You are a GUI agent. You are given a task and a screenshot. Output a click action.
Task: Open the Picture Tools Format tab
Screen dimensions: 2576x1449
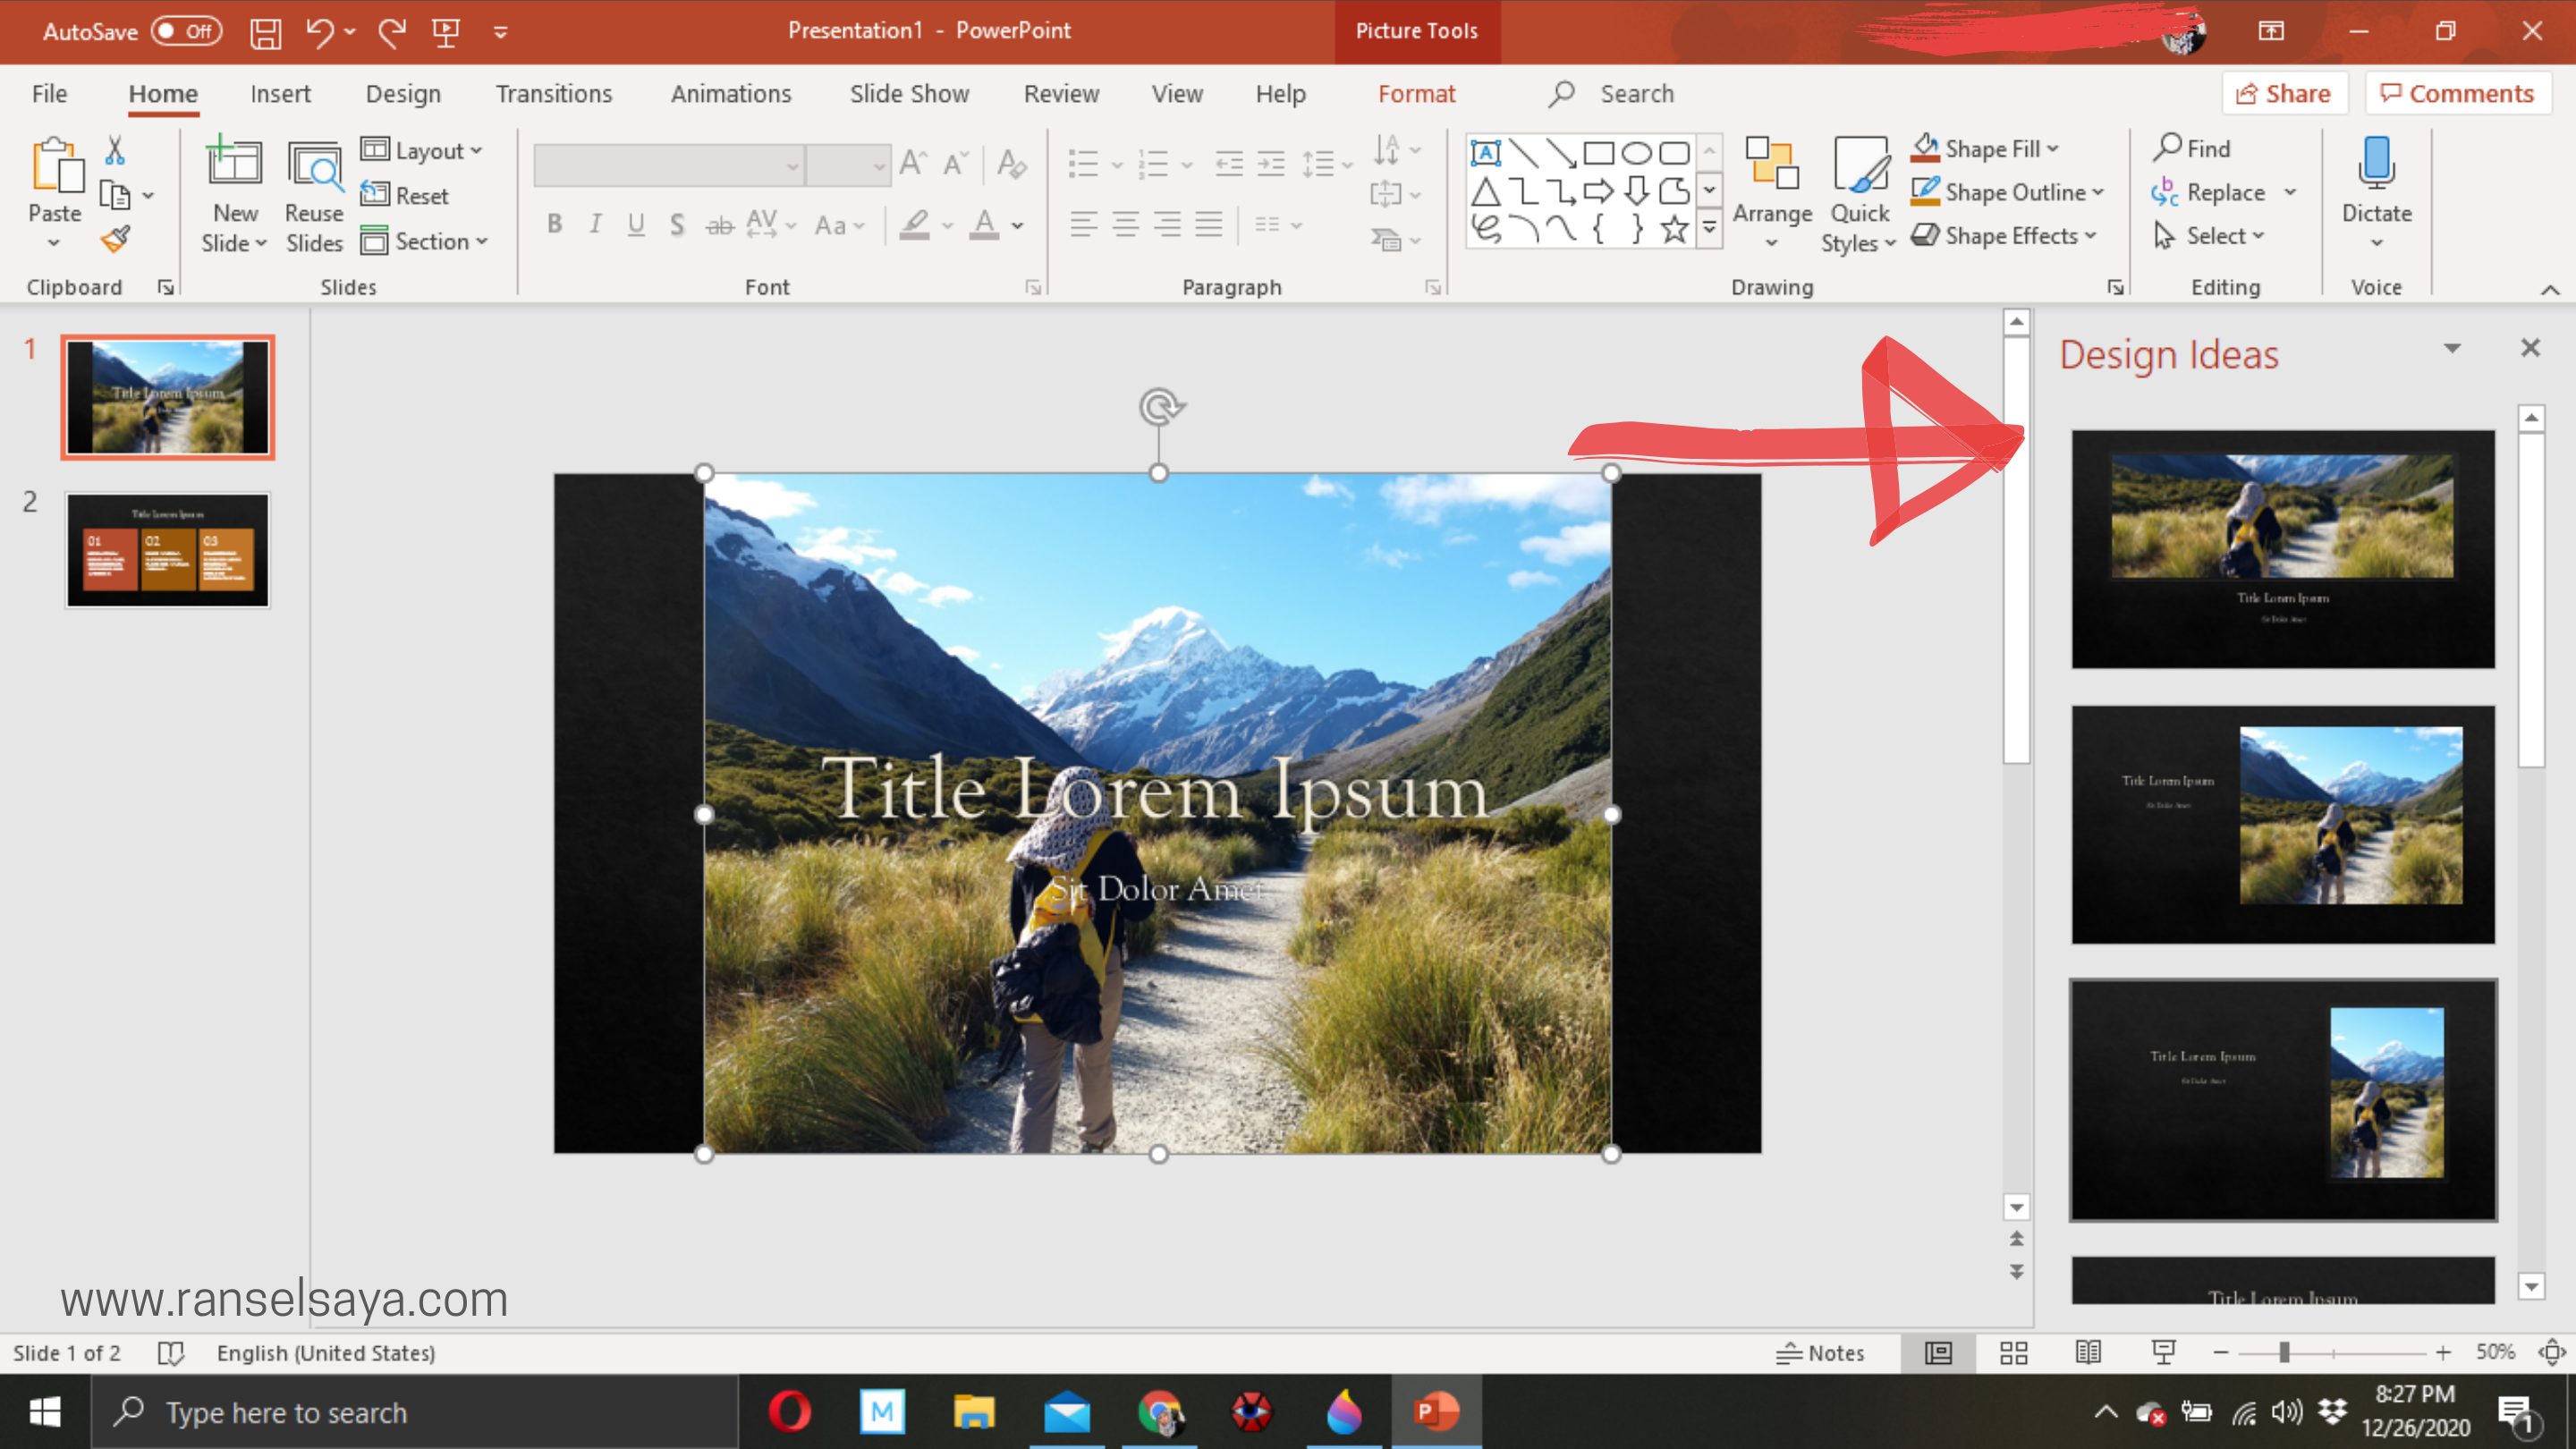coord(1416,94)
